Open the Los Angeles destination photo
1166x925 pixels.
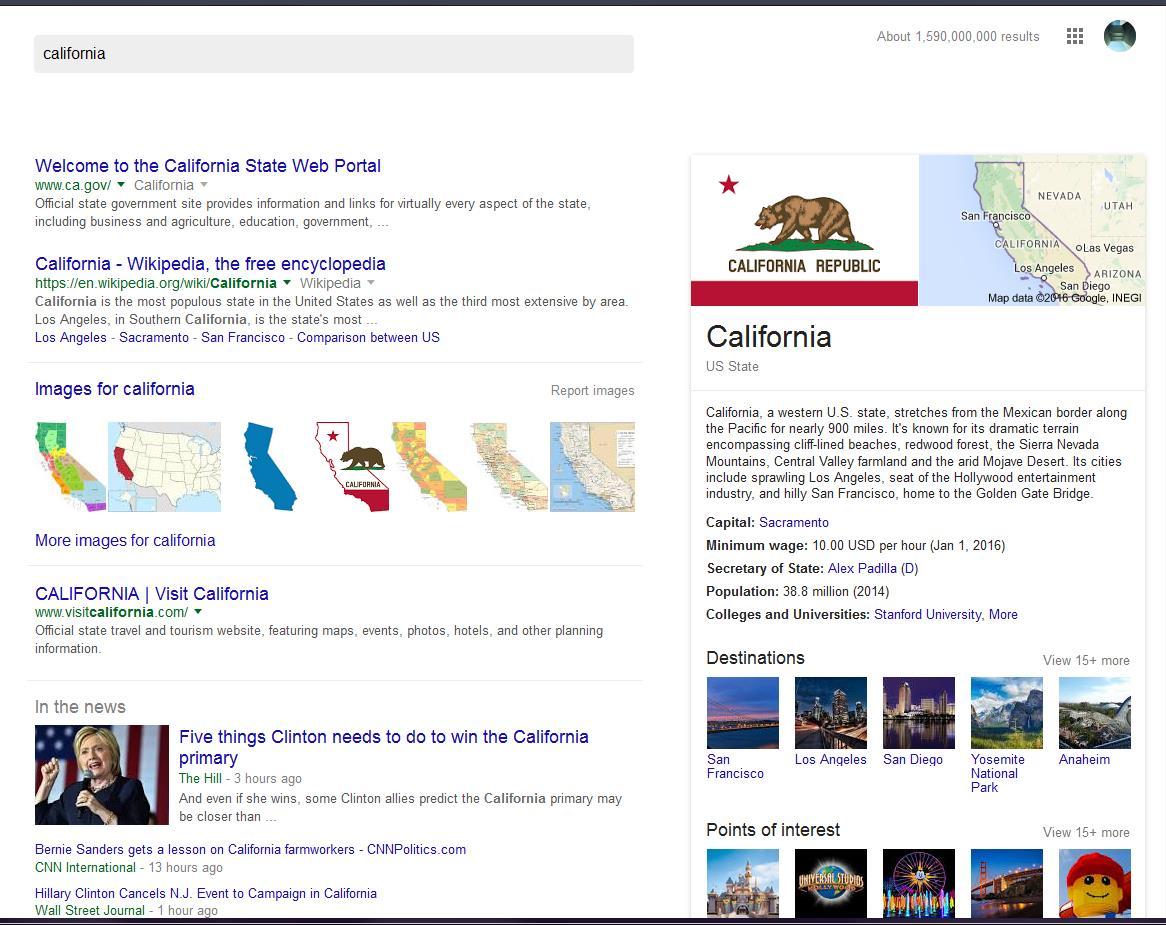coord(831,712)
